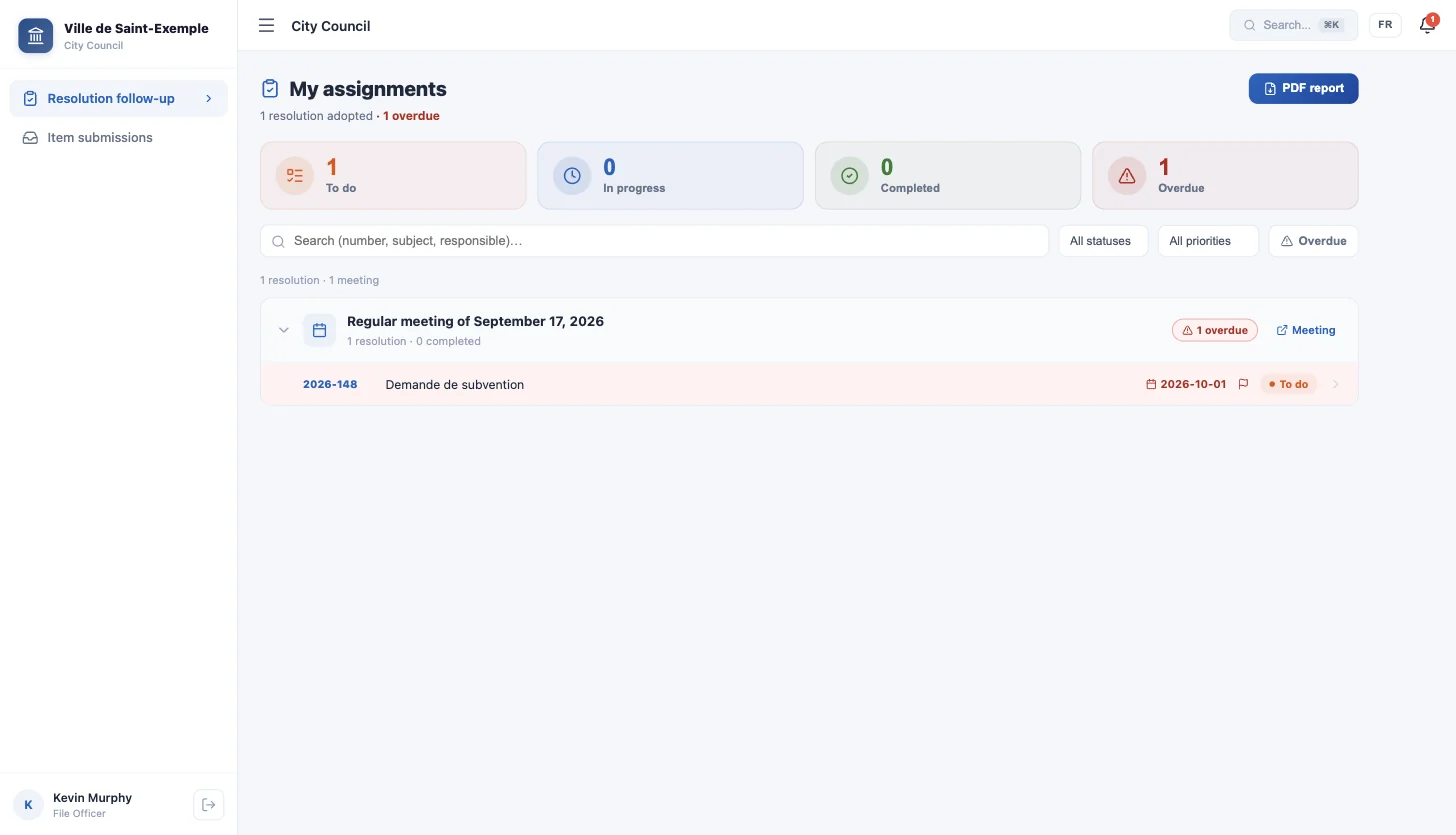Select the To do summary card
Image resolution: width=1456 pixels, height=835 pixels.
coord(393,176)
